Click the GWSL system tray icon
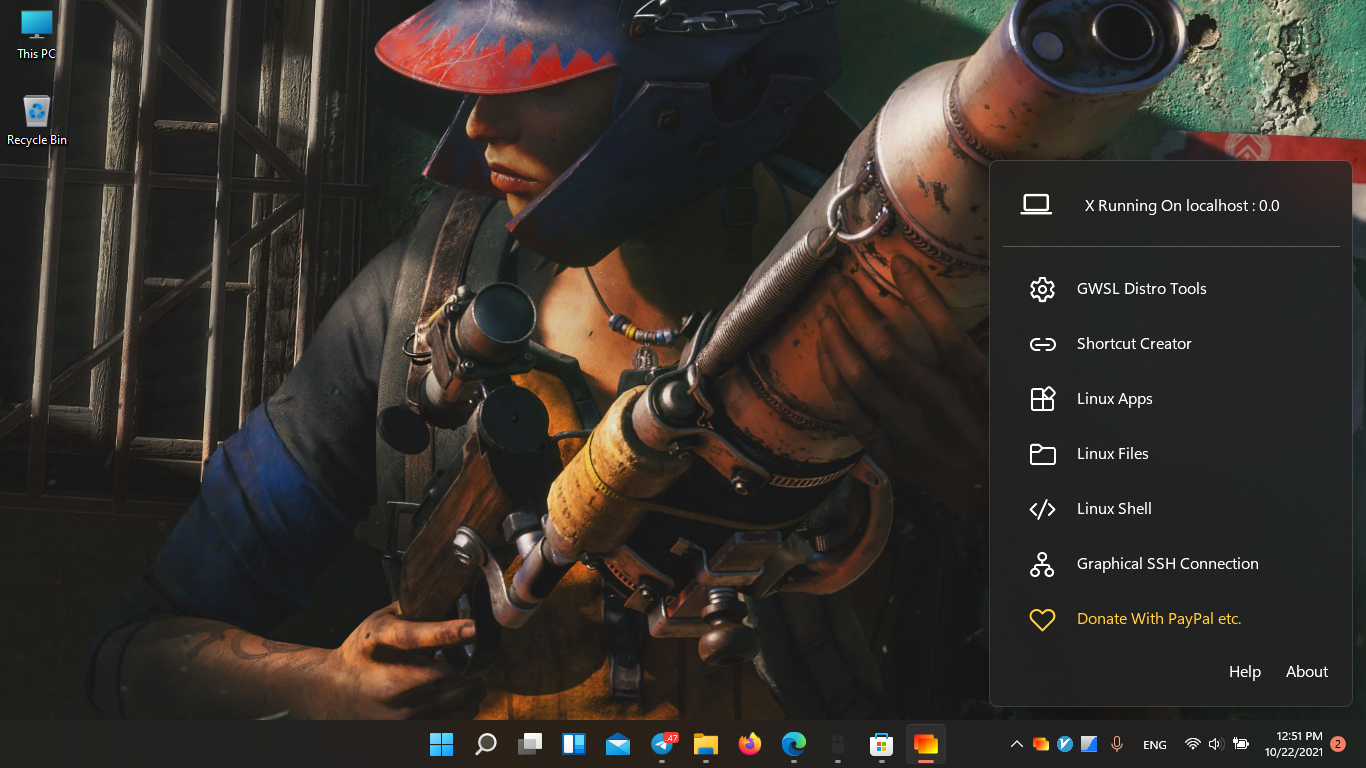1366x768 pixels. tap(1041, 744)
